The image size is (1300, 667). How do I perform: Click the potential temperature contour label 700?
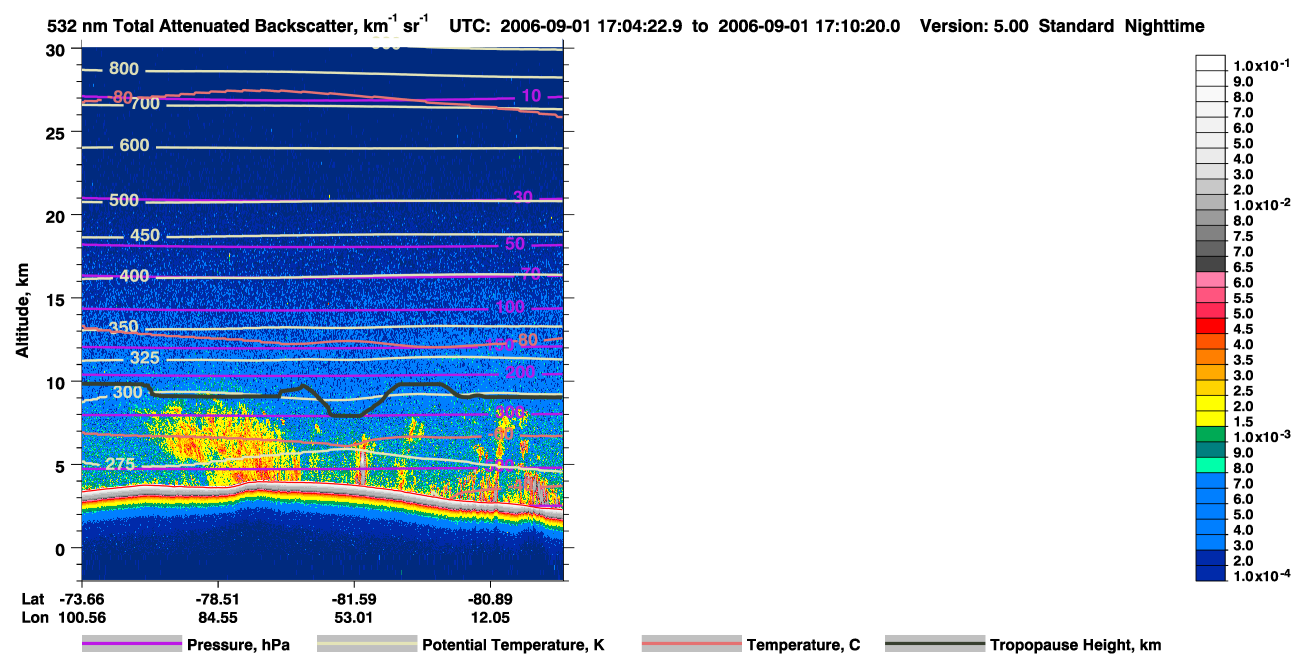[x=146, y=103]
